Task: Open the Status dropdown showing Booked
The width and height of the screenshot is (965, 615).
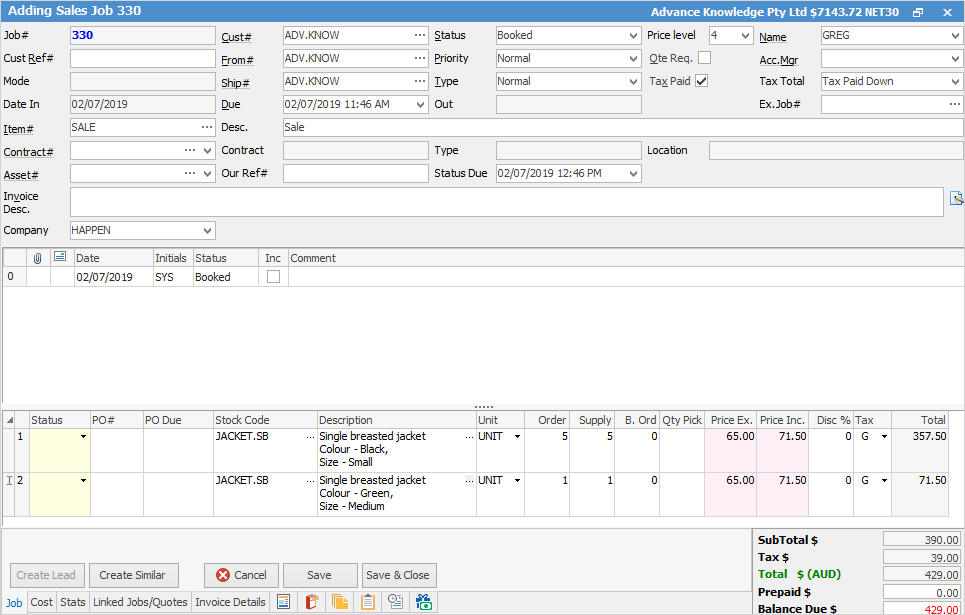Action: pyautogui.click(x=633, y=35)
